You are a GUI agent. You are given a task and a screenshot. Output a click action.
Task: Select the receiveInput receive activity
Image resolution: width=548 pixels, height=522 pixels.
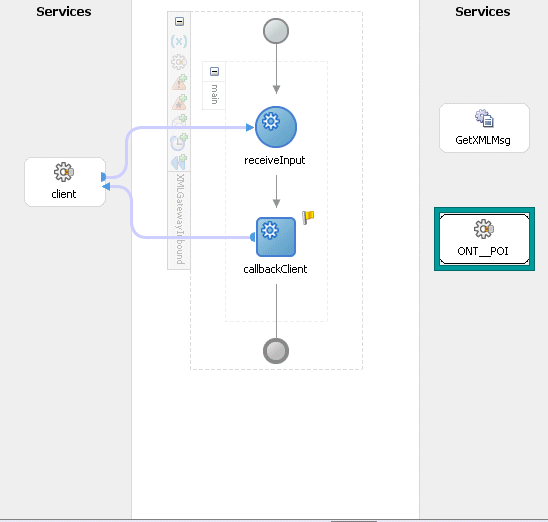[276, 127]
